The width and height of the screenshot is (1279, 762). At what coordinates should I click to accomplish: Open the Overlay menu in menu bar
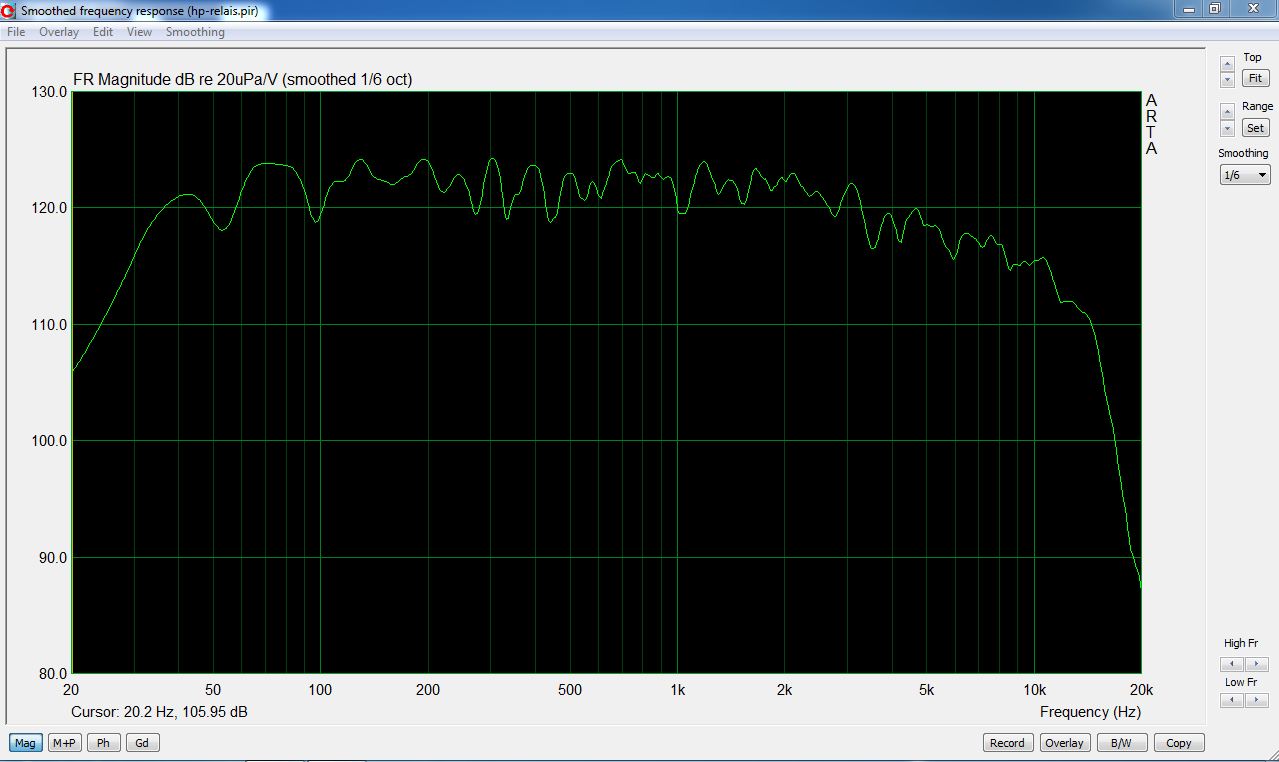(x=59, y=32)
